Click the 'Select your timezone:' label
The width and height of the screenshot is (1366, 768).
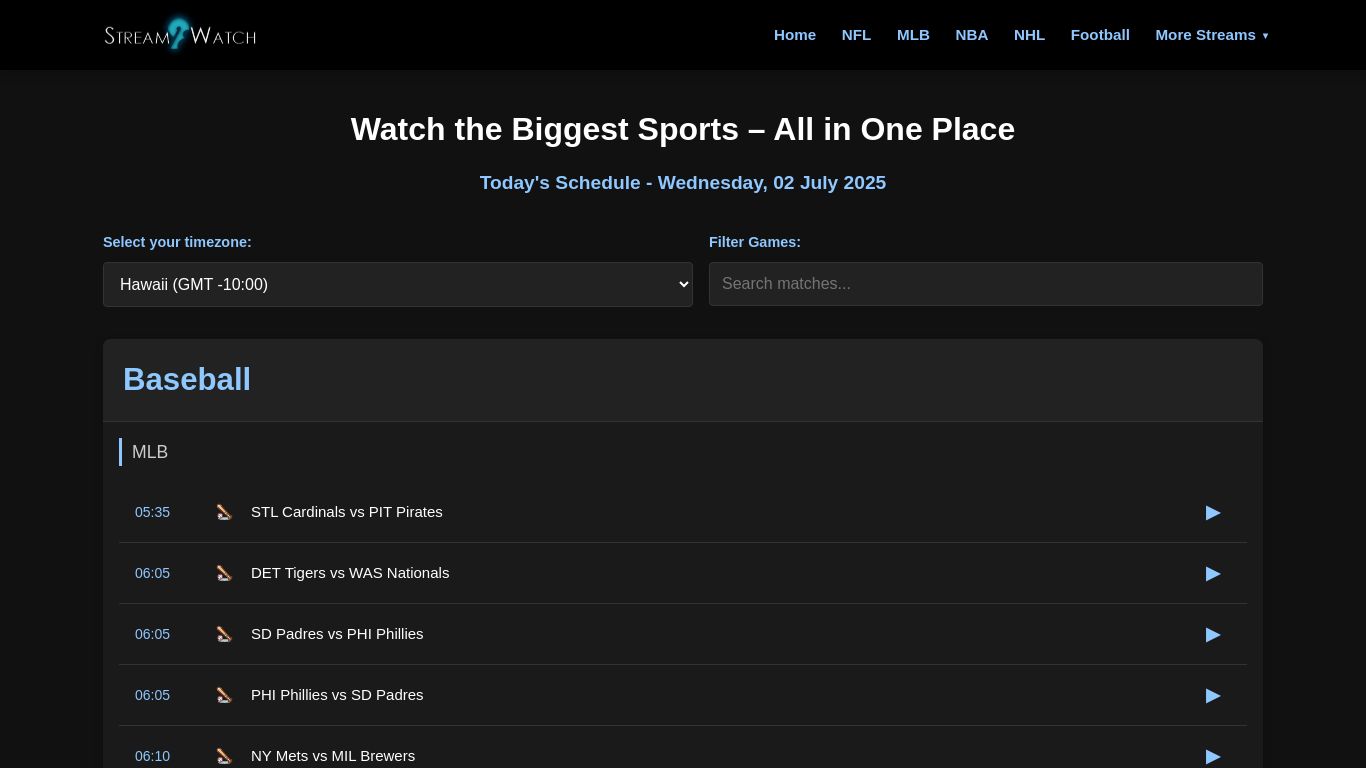177,242
